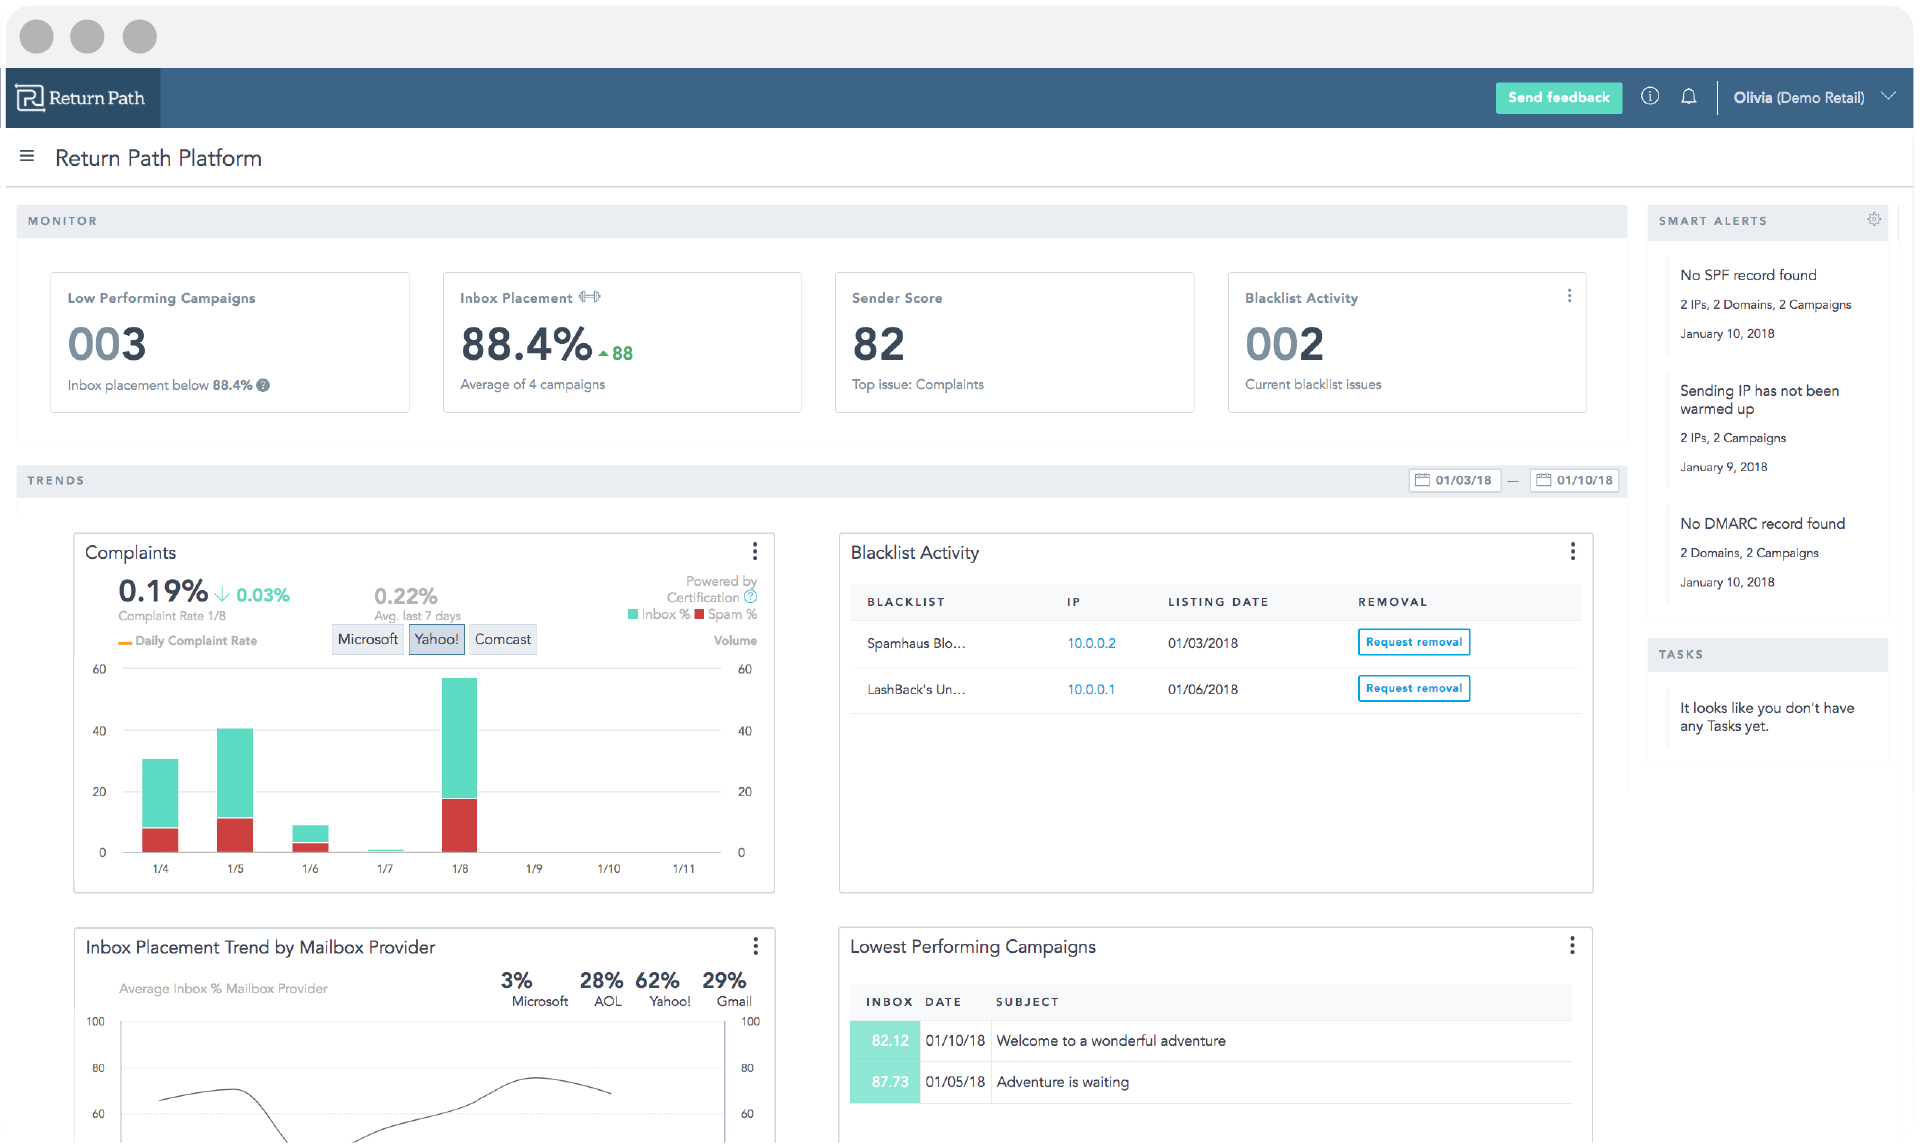Pick the end date 01/10/18
Screen dimensions: 1920x1148
1575,480
